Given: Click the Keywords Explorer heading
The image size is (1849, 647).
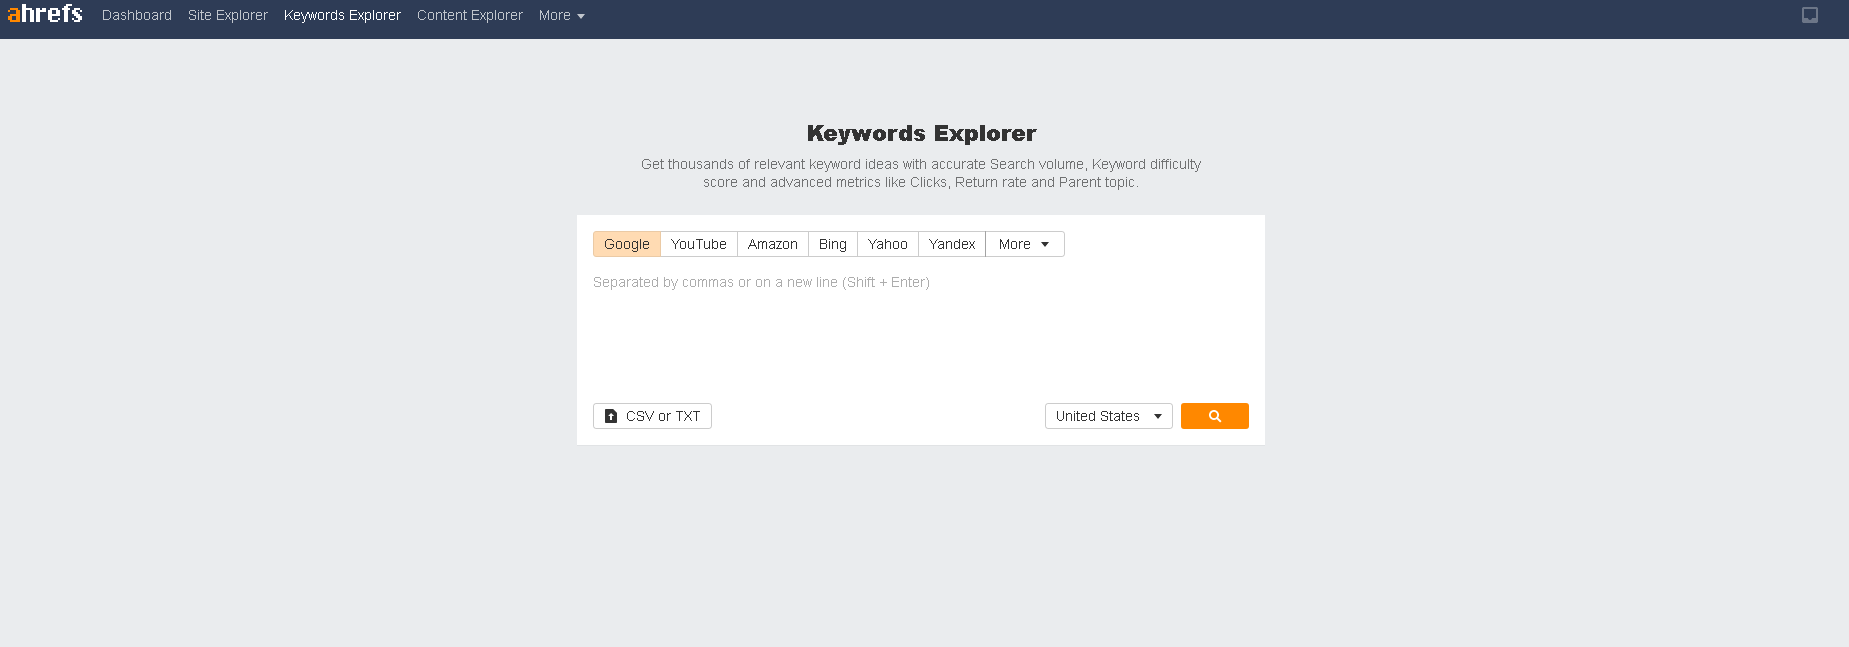Looking at the screenshot, I should 921,133.
